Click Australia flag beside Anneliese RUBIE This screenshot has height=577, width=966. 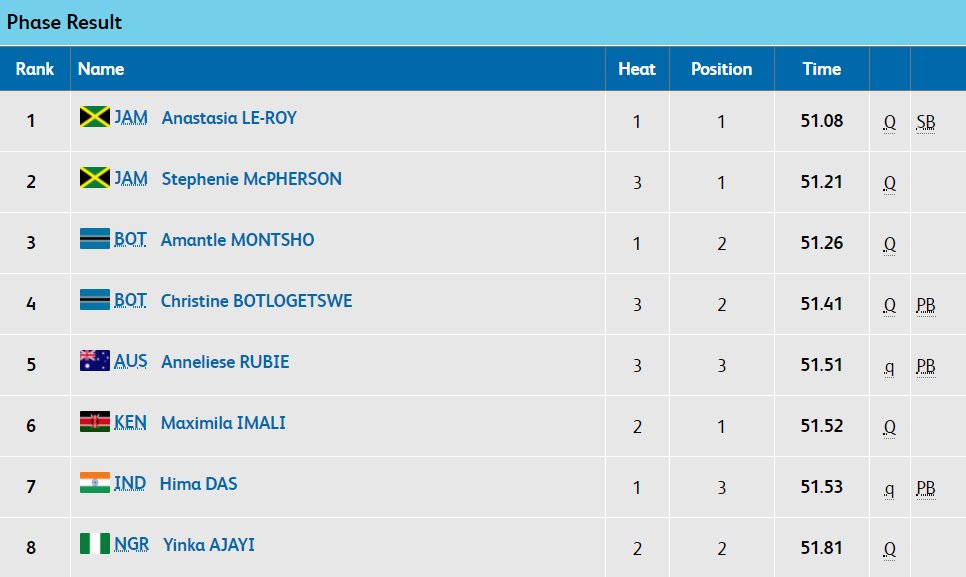coord(94,362)
